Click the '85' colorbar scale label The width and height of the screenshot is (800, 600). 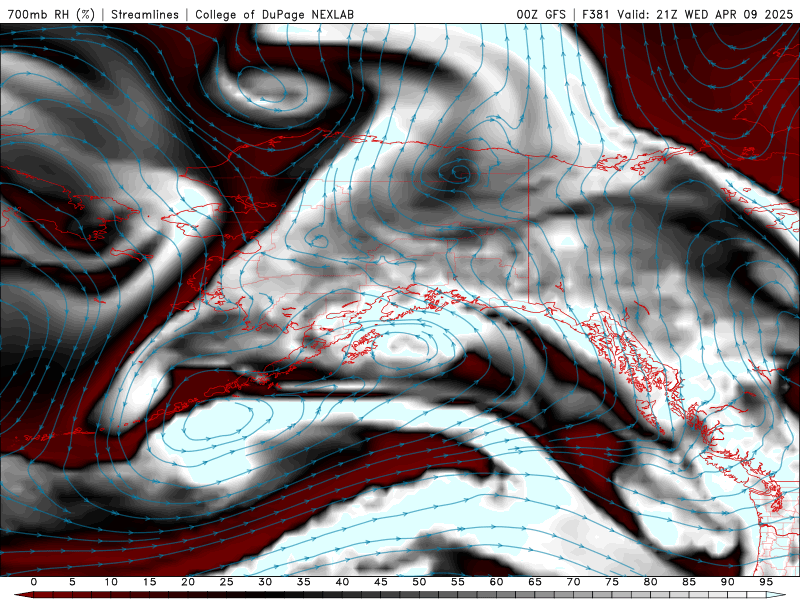click(x=689, y=582)
